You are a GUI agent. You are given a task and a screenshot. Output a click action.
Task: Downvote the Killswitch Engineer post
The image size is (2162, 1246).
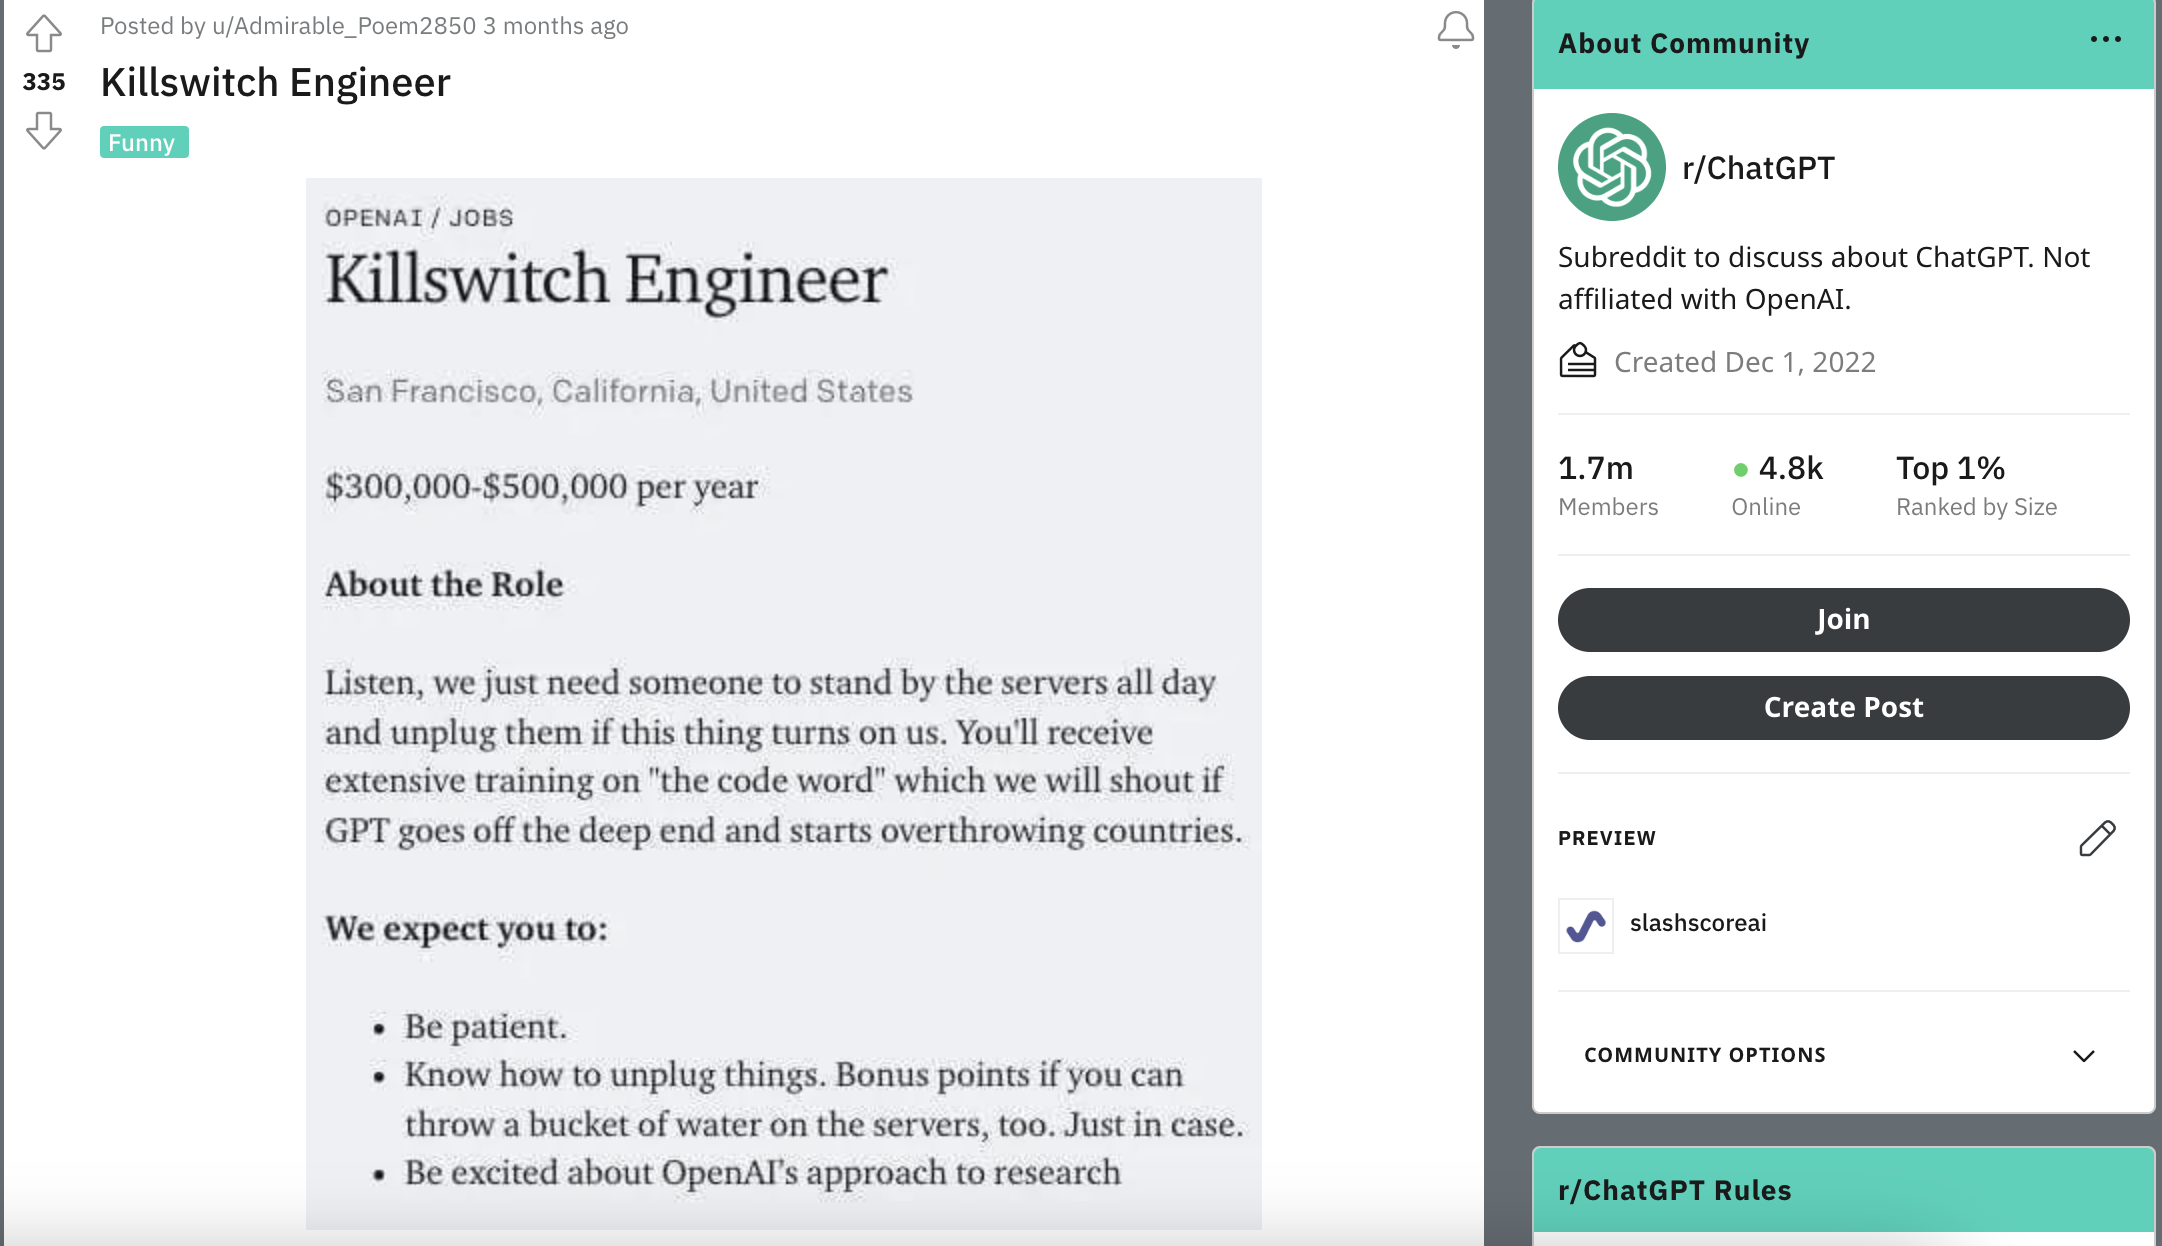pyautogui.click(x=44, y=130)
